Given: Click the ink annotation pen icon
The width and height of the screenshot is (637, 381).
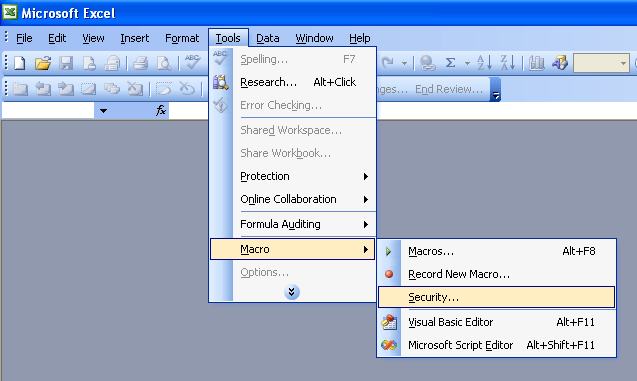Looking at the screenshot, I should point(164,88).
